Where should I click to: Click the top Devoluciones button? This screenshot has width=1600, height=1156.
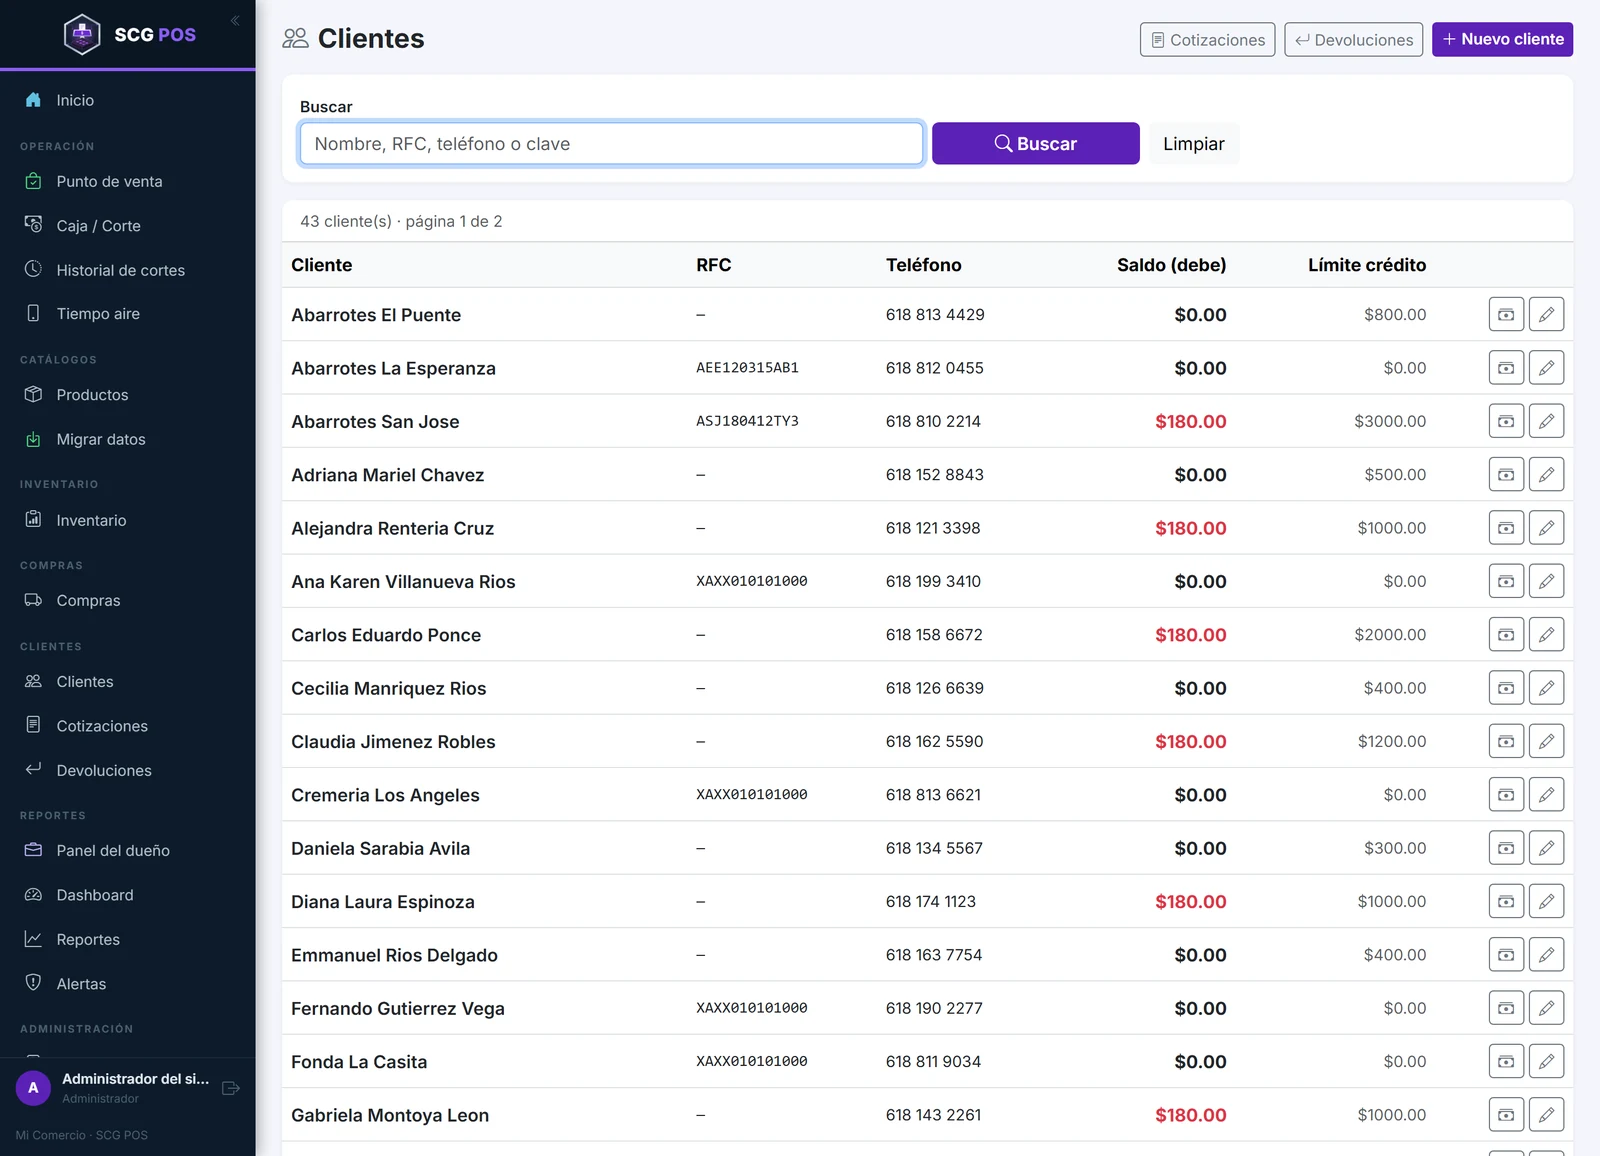click(1353, 39)
